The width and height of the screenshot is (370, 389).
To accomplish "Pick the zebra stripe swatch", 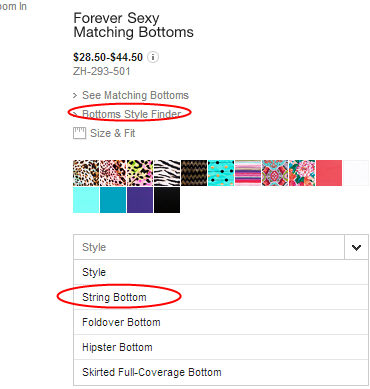I will (x=167, y=173).
